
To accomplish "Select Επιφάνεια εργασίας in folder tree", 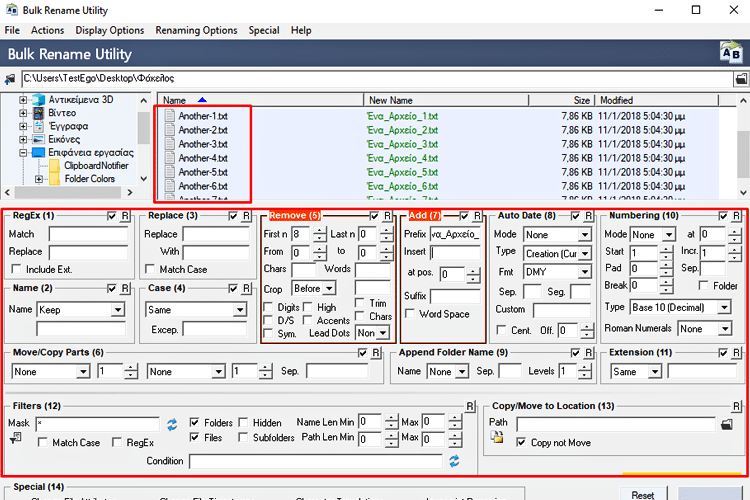I will (x=91, y=153).
